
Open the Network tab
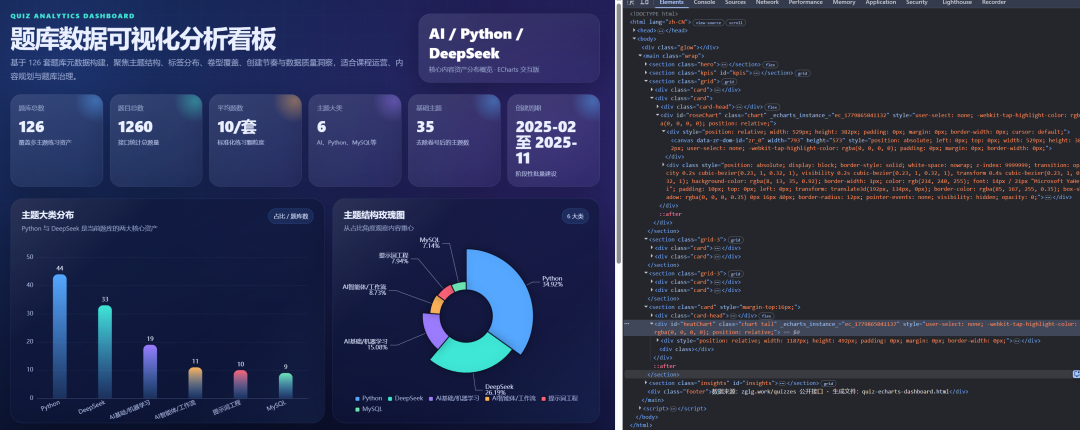[767, 3]
